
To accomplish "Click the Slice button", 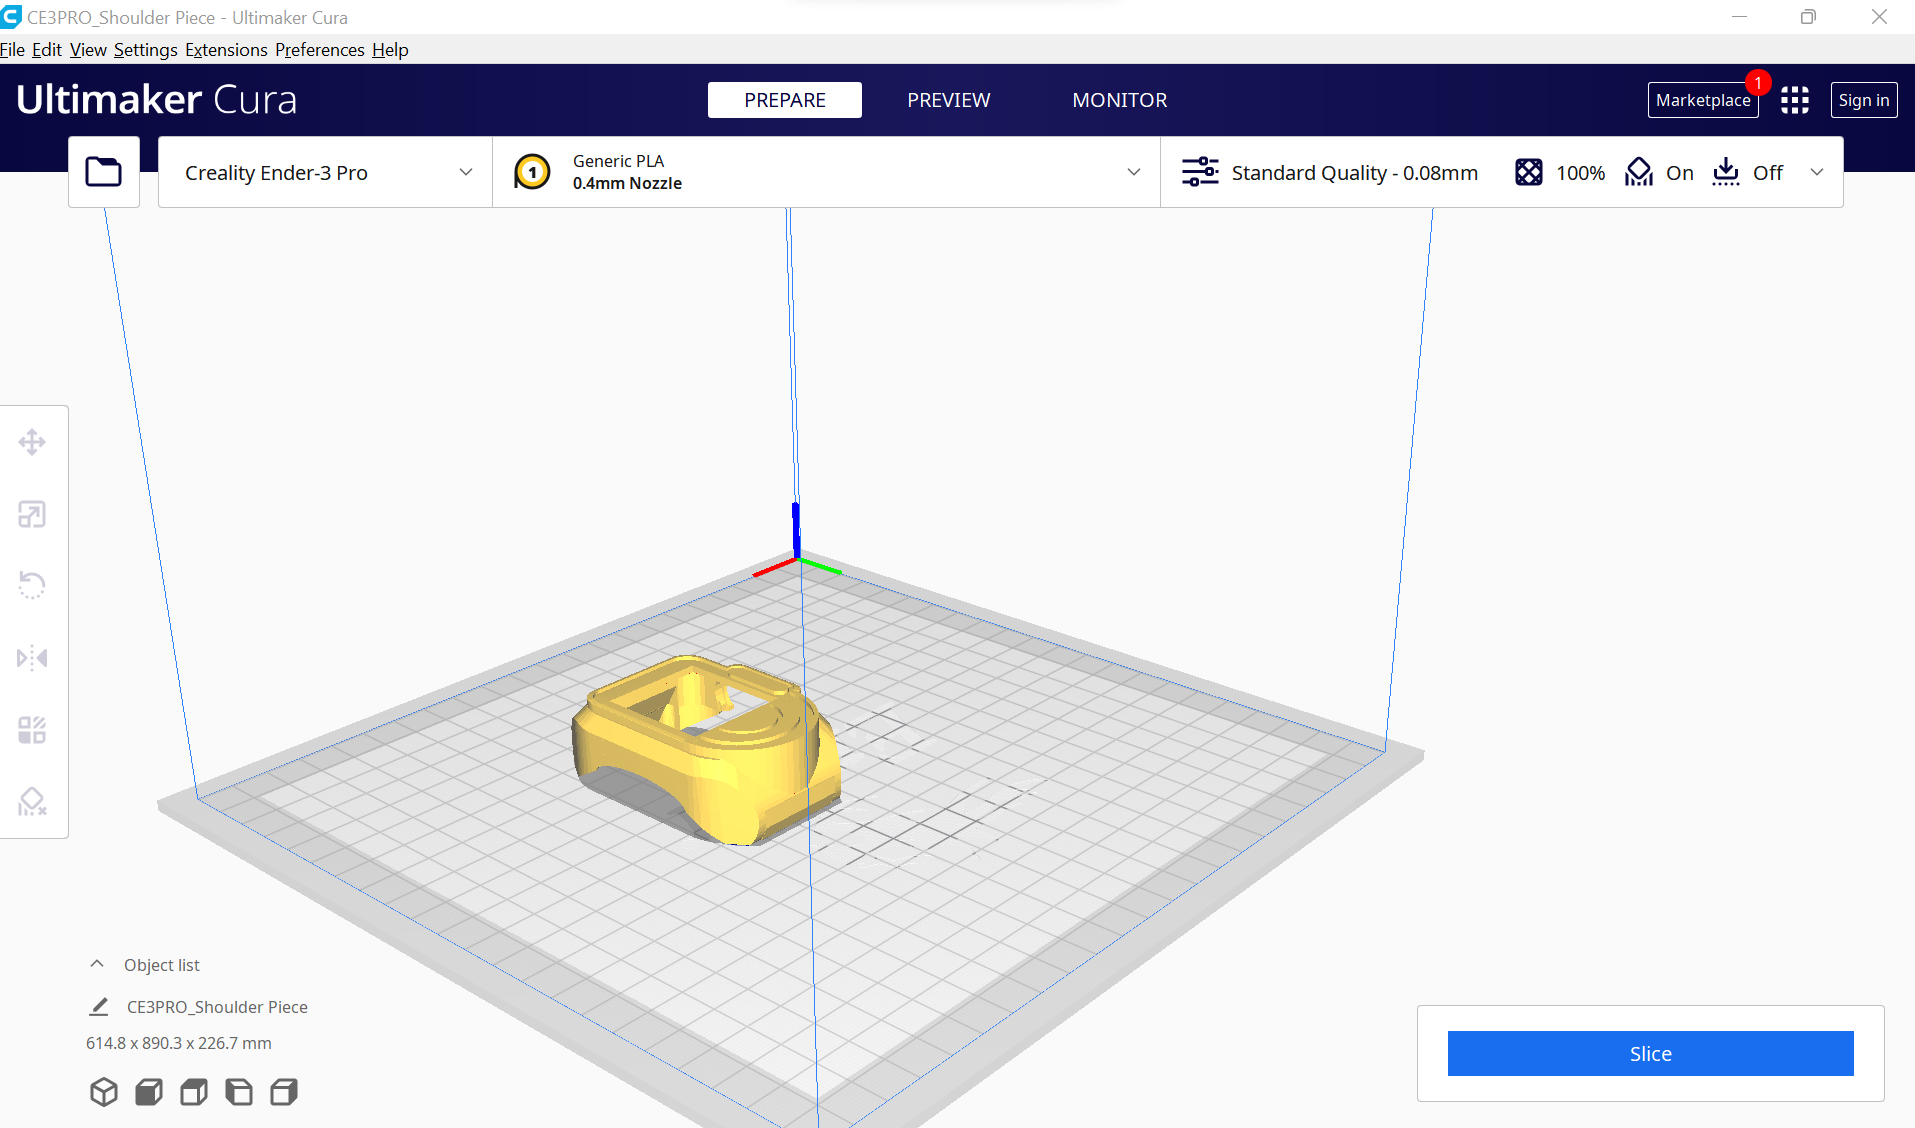I will (x=1650, y=1053).
